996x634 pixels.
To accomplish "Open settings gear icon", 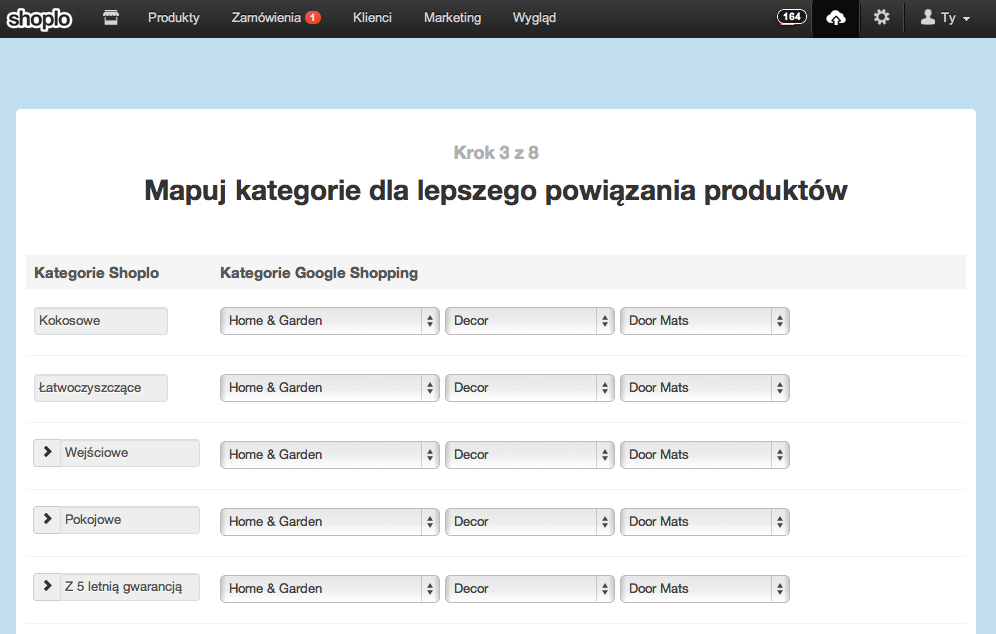I will point(881,17).
